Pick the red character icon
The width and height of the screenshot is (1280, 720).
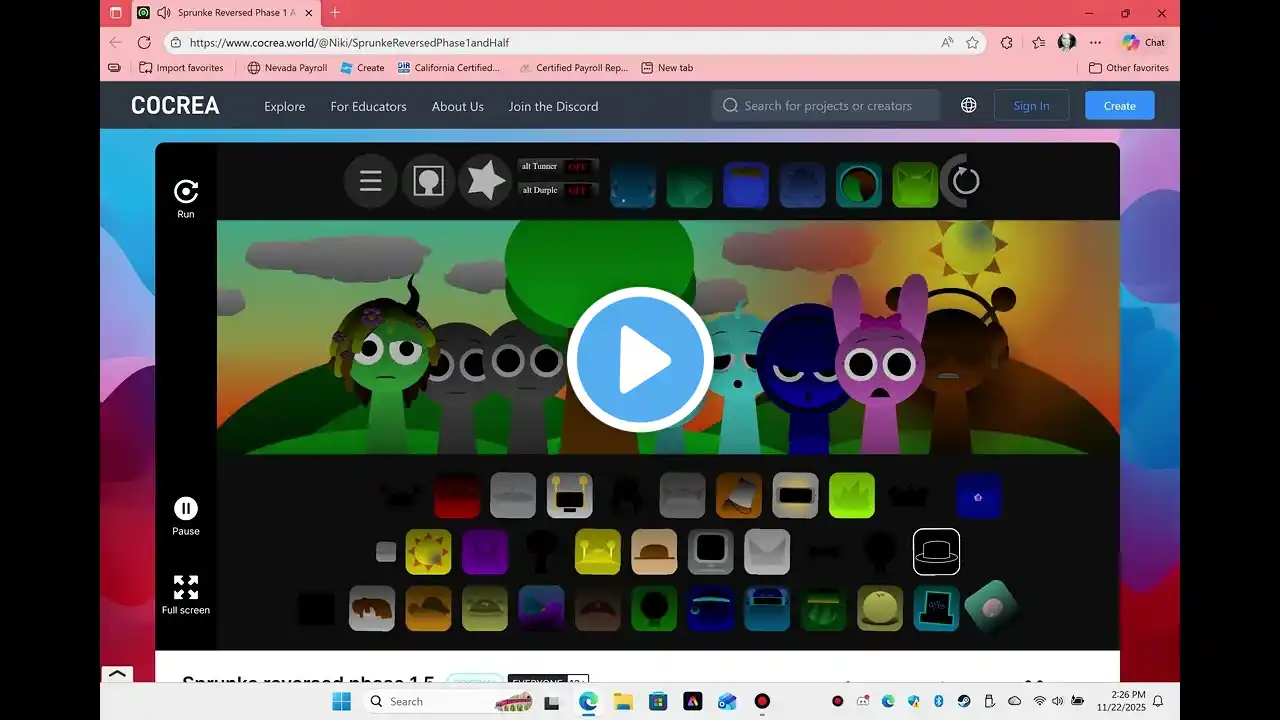pyautogui.click(x=457, y=495)
